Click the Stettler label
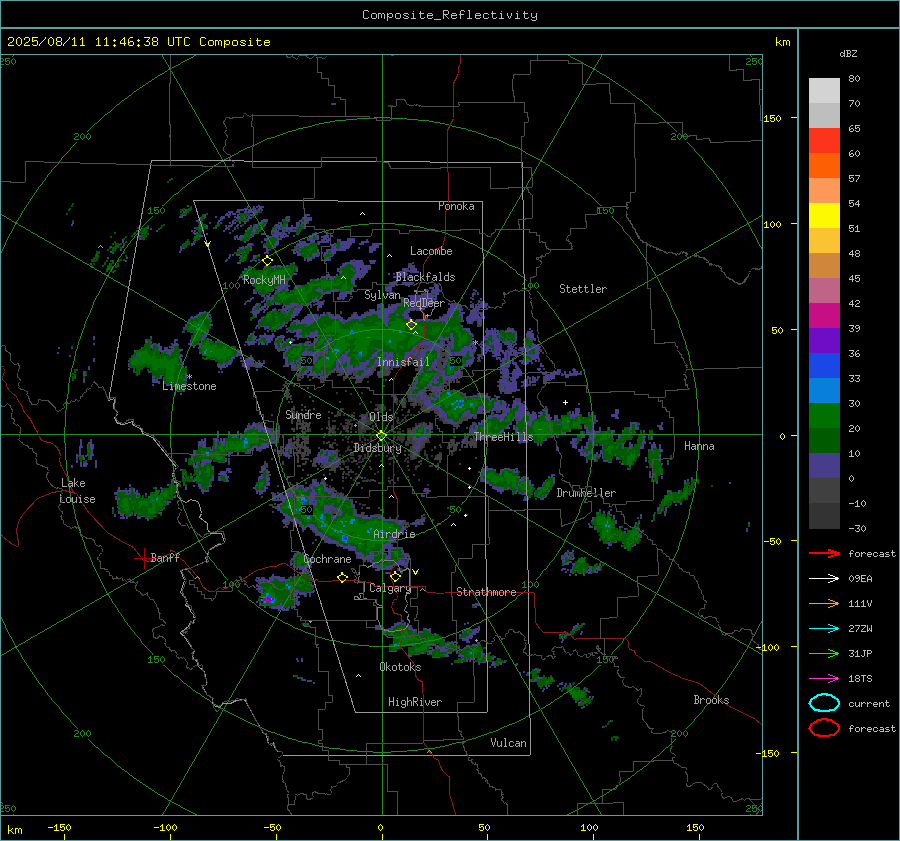Screen dimensions: 900x841 point(583,289)
